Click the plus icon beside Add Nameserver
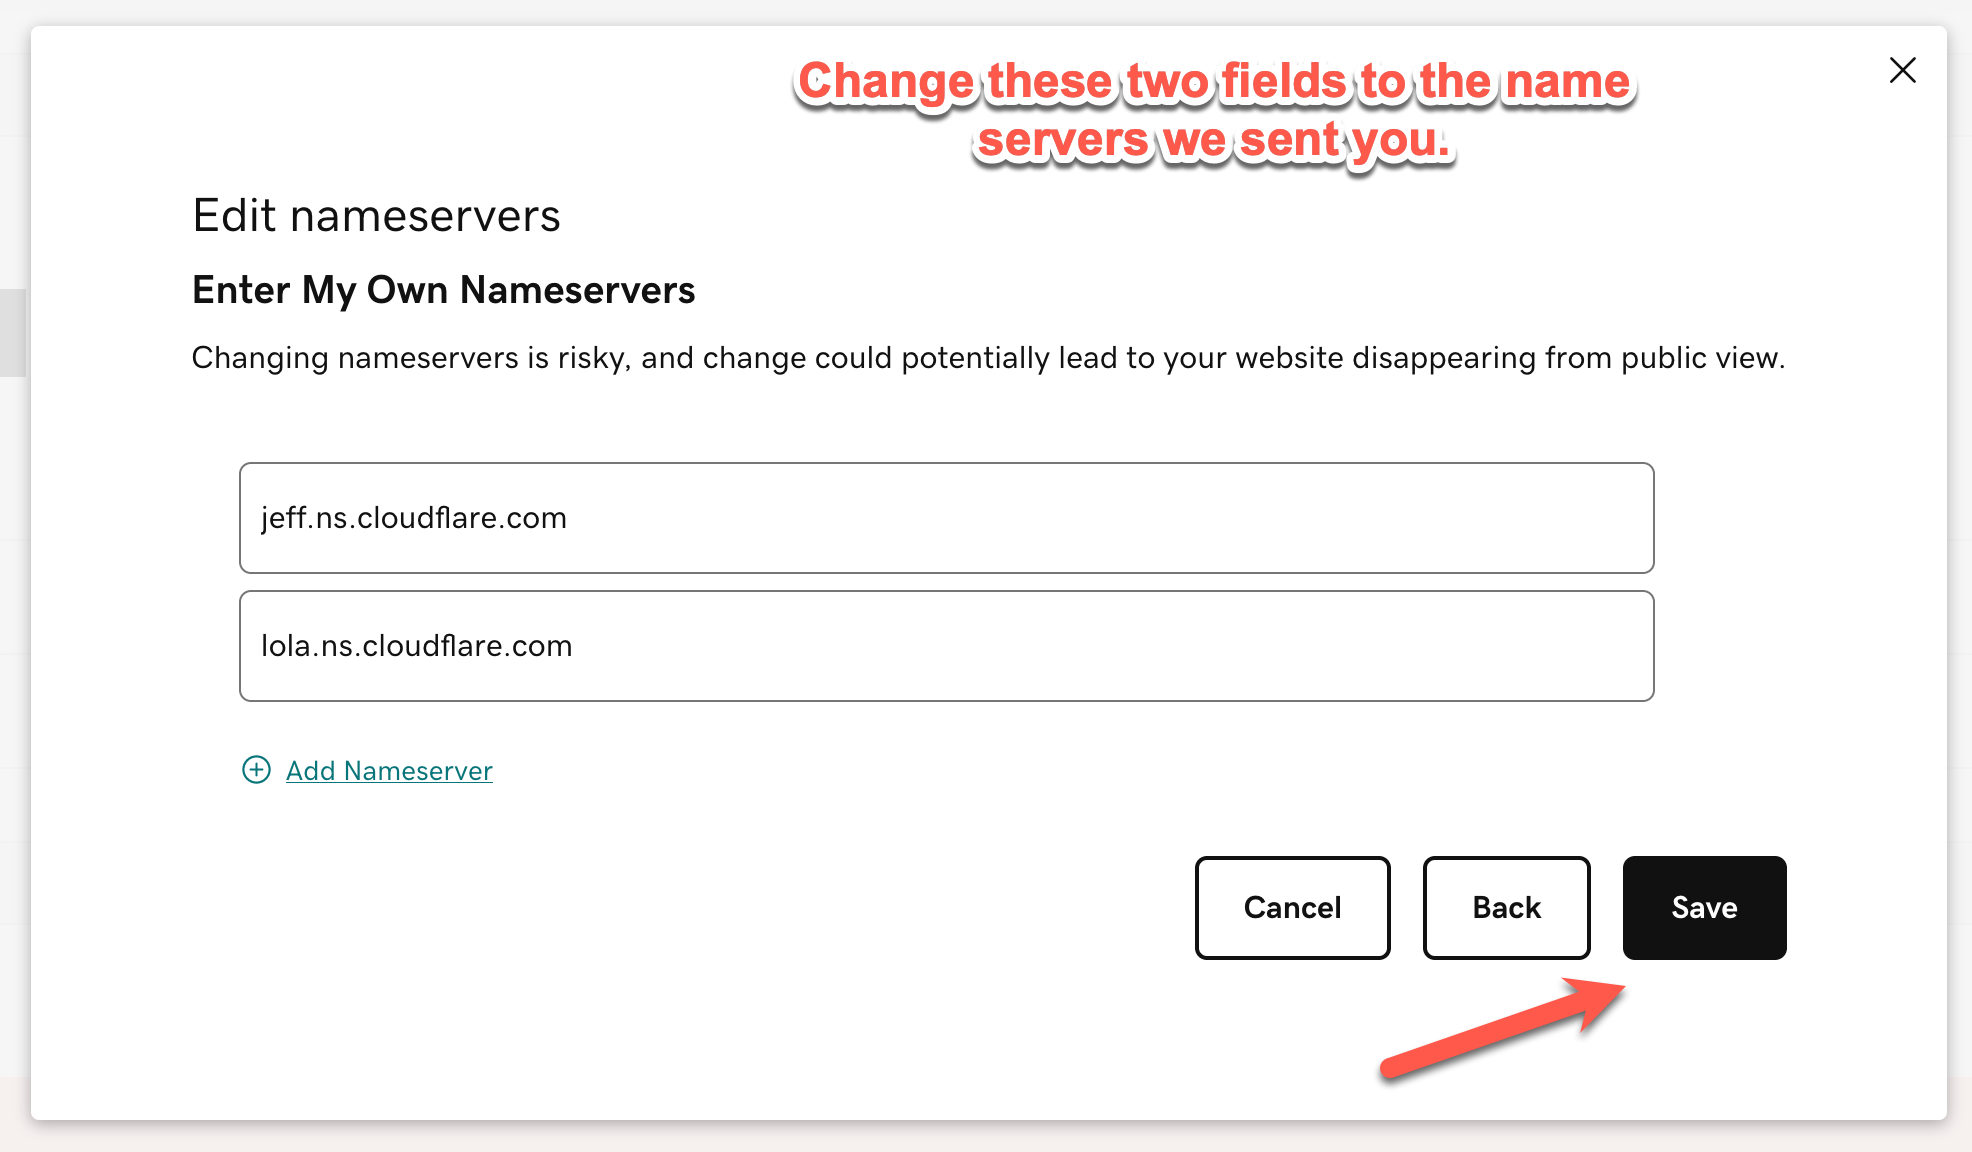Viewport: 1972px width, 1152px height. click(257, 770)
